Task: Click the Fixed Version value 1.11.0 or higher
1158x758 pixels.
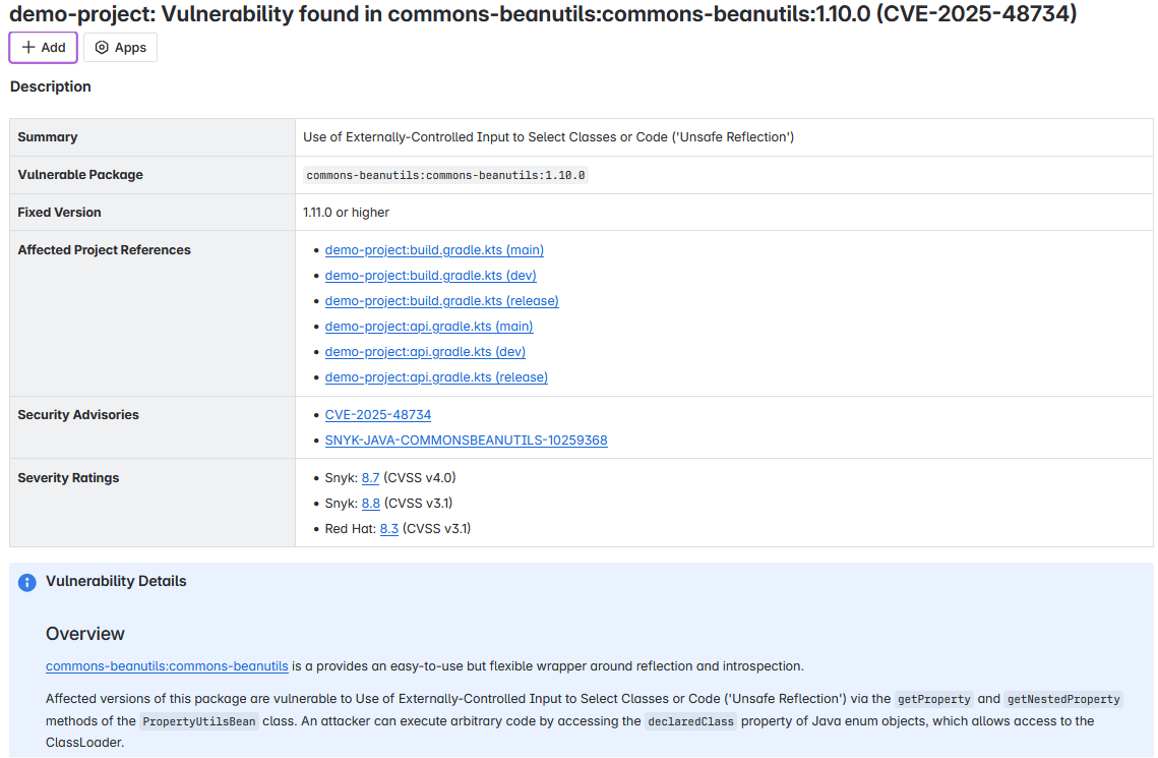Action: pyautogui.click(x=346, y=212)
